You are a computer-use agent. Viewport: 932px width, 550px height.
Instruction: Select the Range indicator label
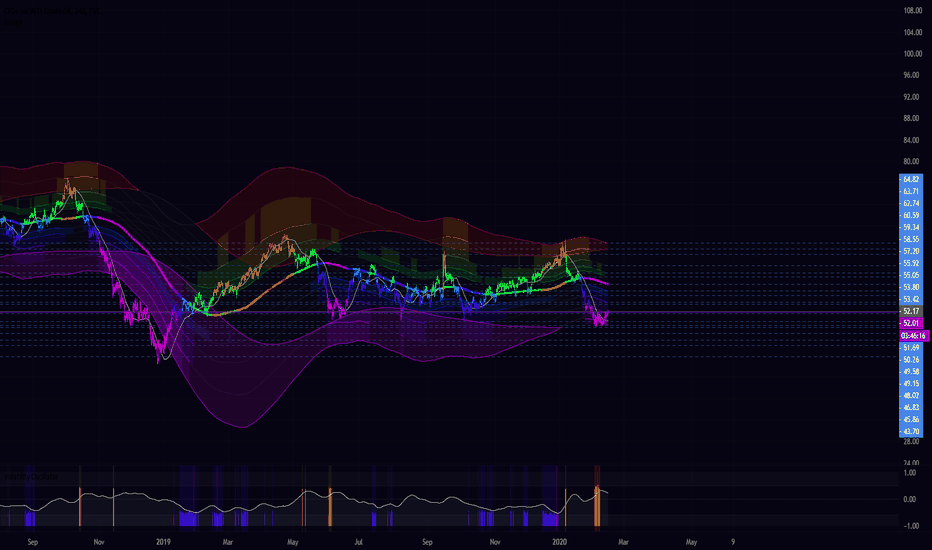pyautogui.click(x=14, y=23)
